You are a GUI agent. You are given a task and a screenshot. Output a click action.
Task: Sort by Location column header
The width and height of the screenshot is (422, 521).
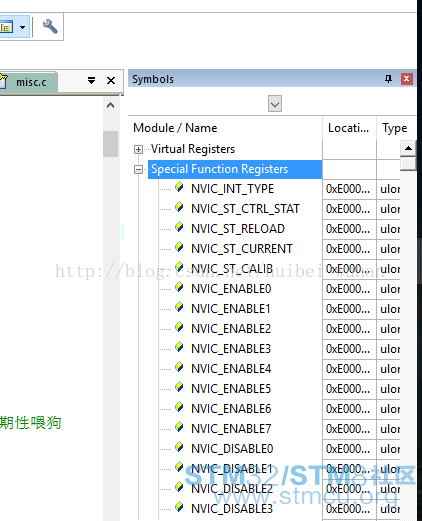point(349,128)
